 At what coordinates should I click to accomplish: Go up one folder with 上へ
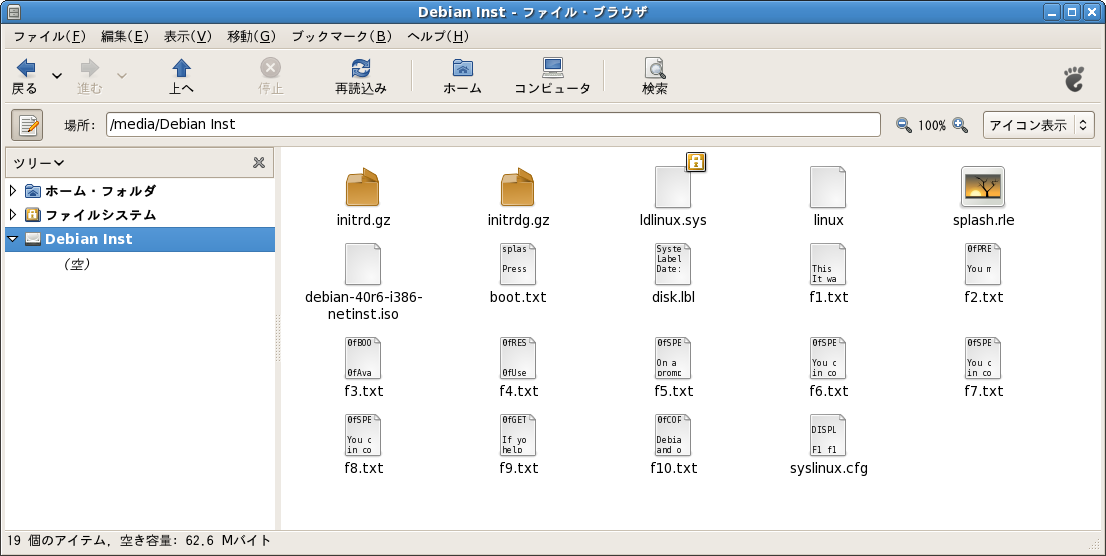click(181, 76)
